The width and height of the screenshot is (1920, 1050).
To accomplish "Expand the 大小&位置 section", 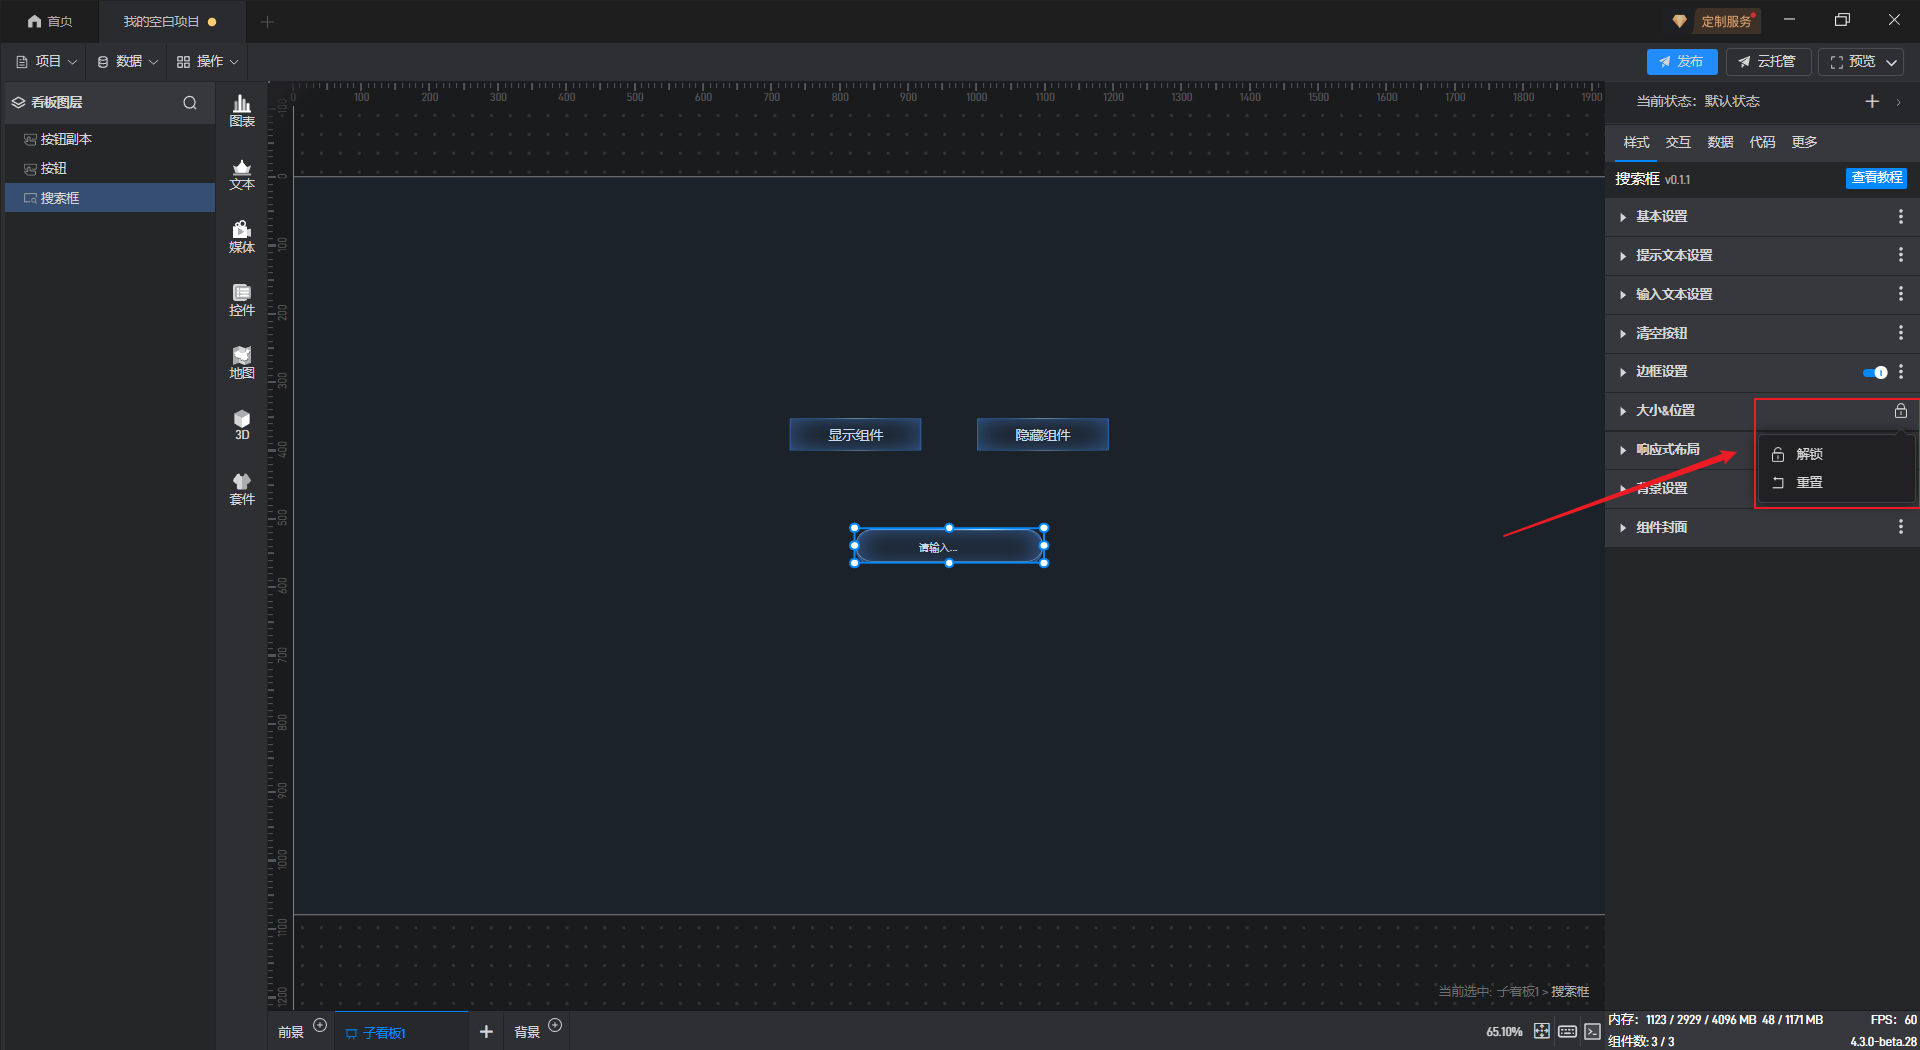I will 1622,411.
